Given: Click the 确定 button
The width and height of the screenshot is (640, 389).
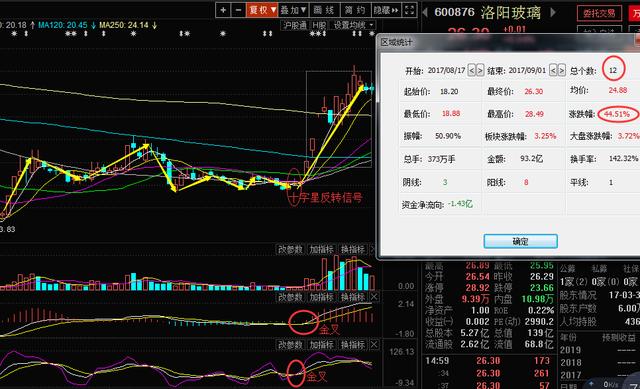Looking at the screenshot, I should point(520,241).
